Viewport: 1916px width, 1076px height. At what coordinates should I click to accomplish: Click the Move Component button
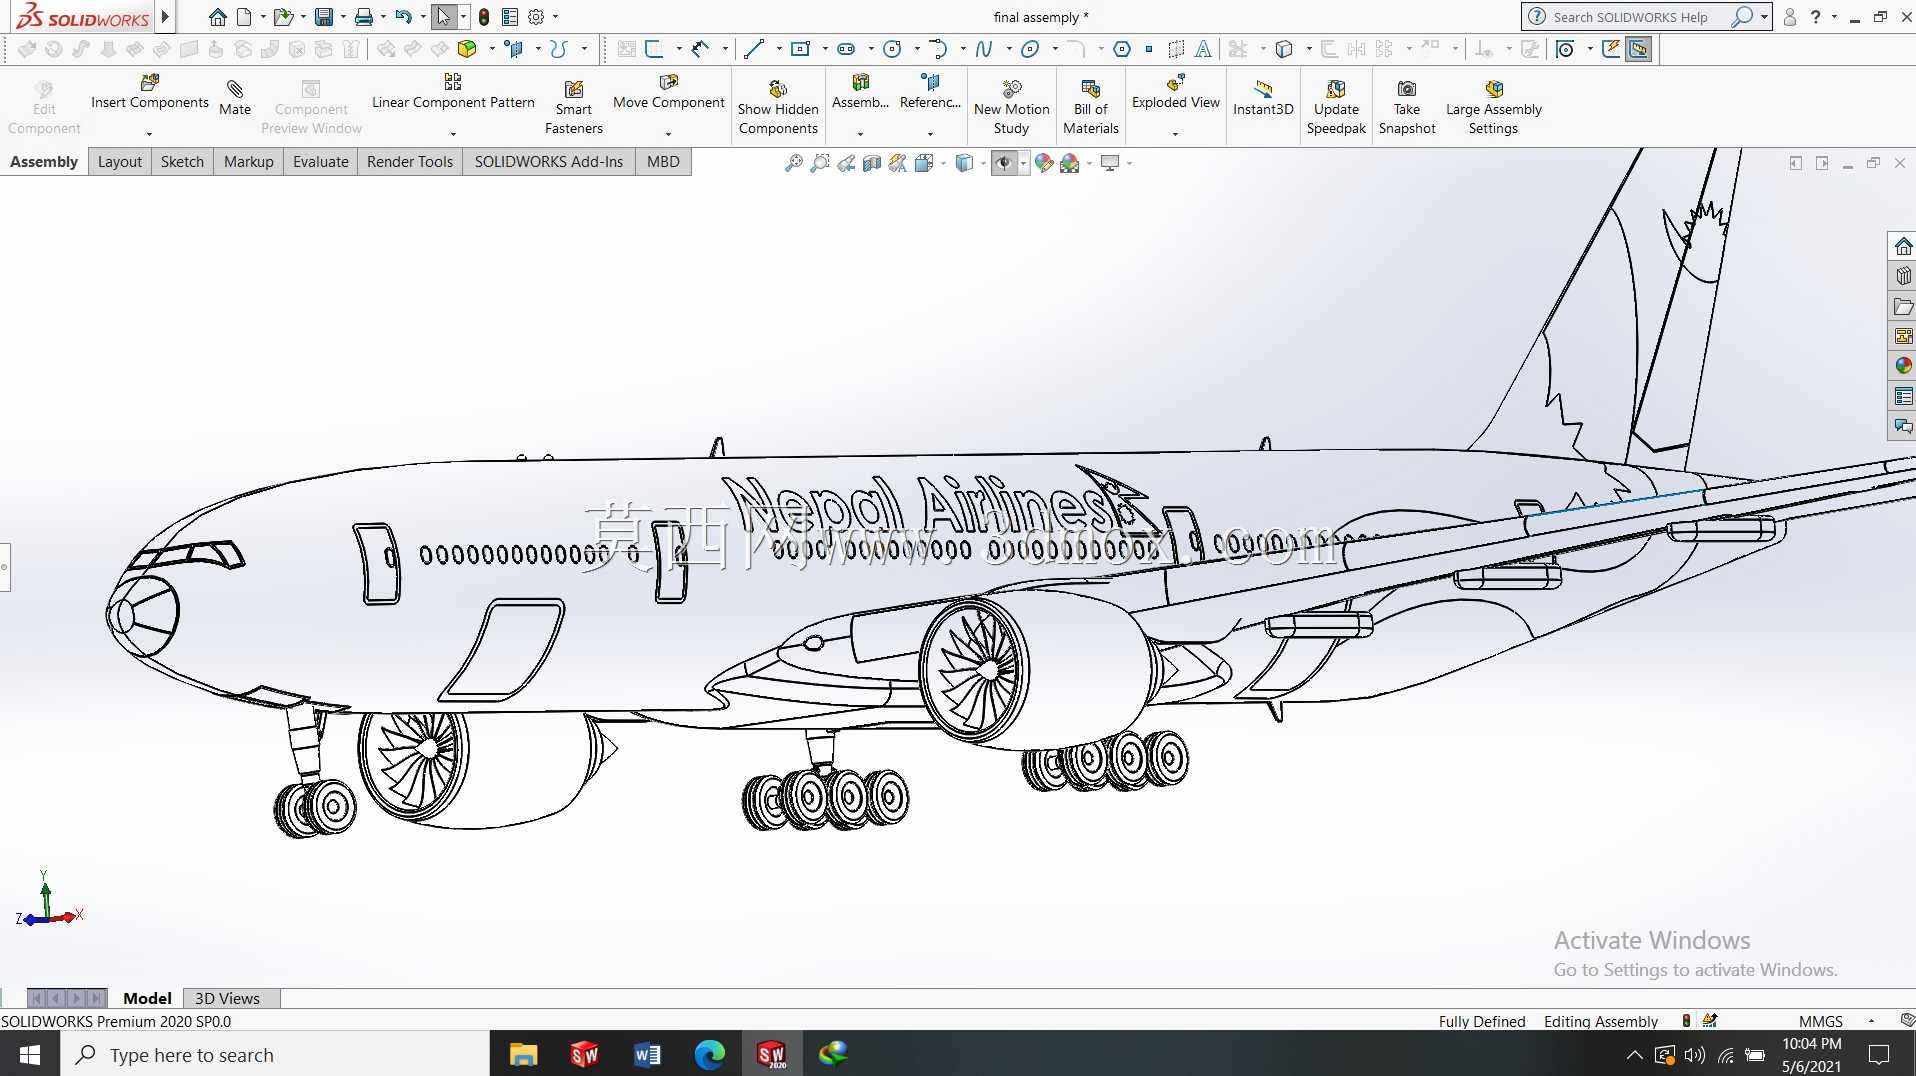click(669, 91)
